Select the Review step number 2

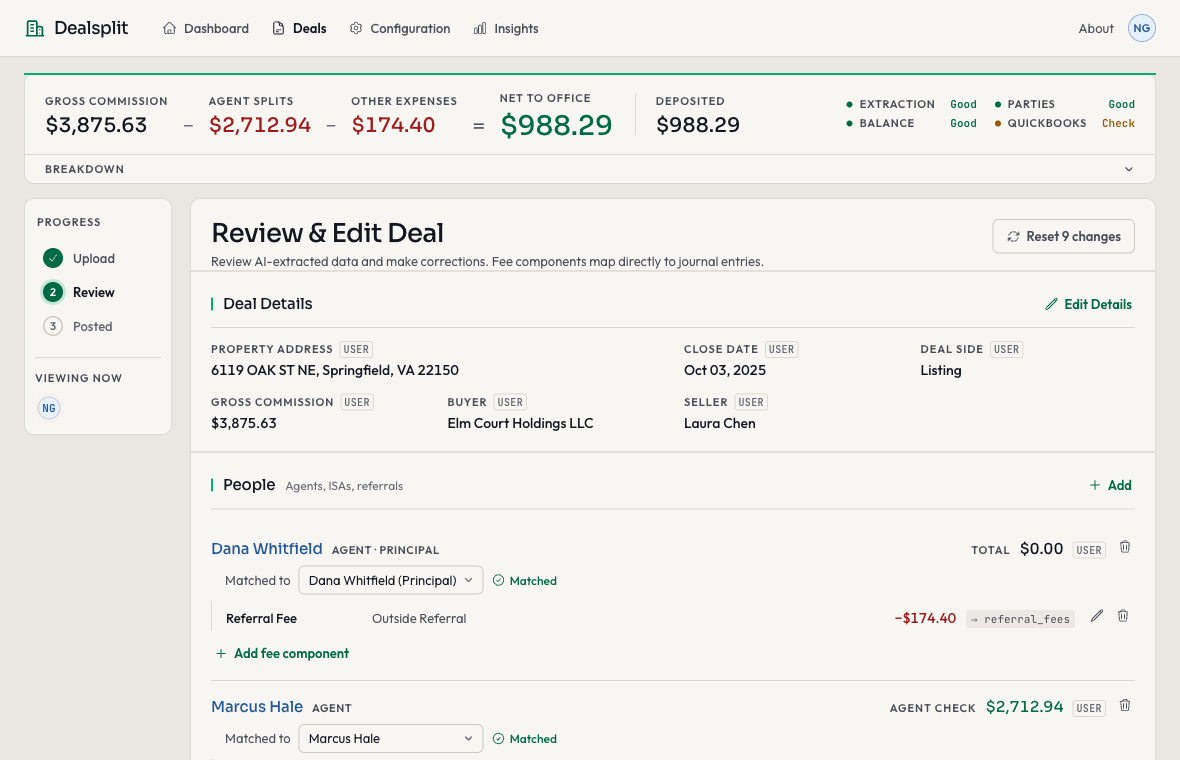pos(53,292)
